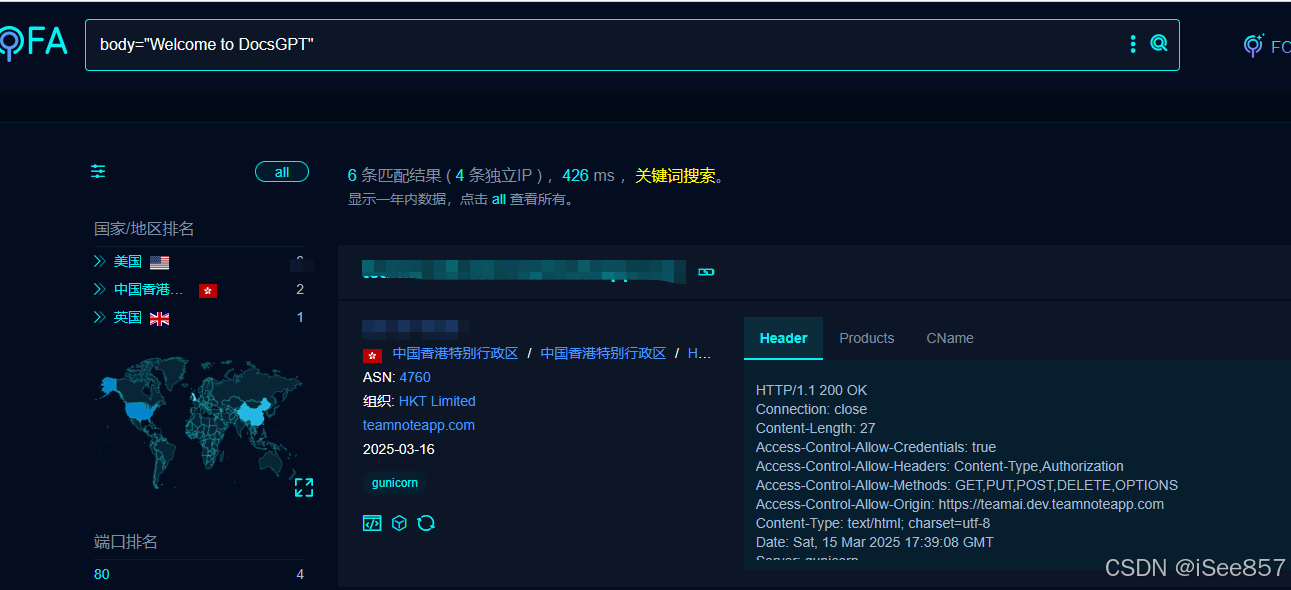Click the second 中国香港特别行政区 breadcrumb link
This screenshot has width=1291, height=590.
click(x=603, y=353)
